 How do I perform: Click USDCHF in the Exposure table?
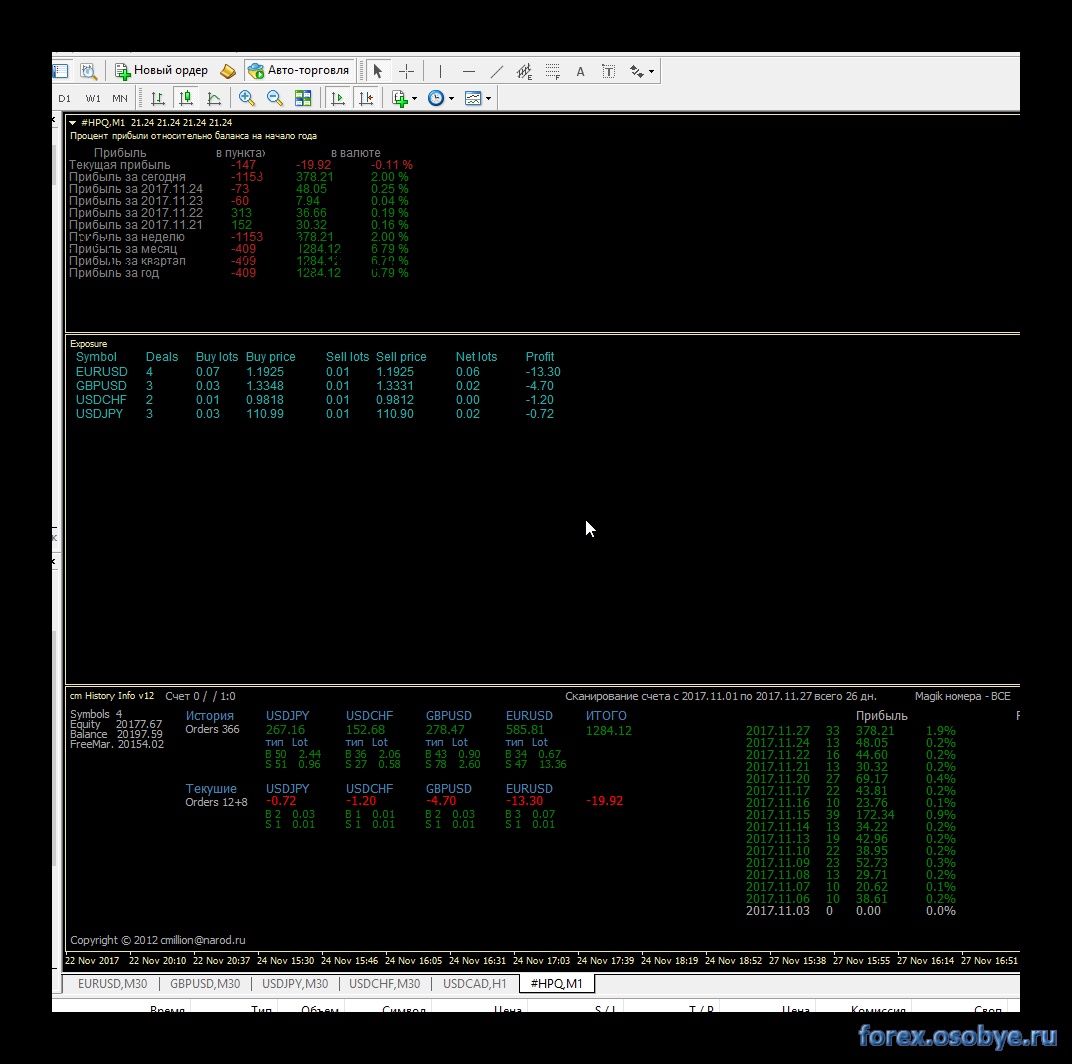[101, 400]
